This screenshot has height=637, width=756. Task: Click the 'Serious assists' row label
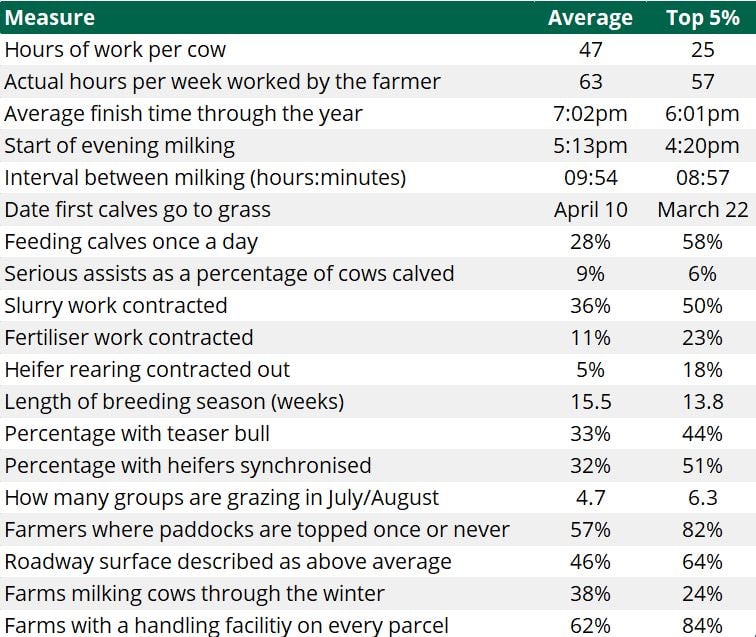pyautogui.click(x=229, y=273)
